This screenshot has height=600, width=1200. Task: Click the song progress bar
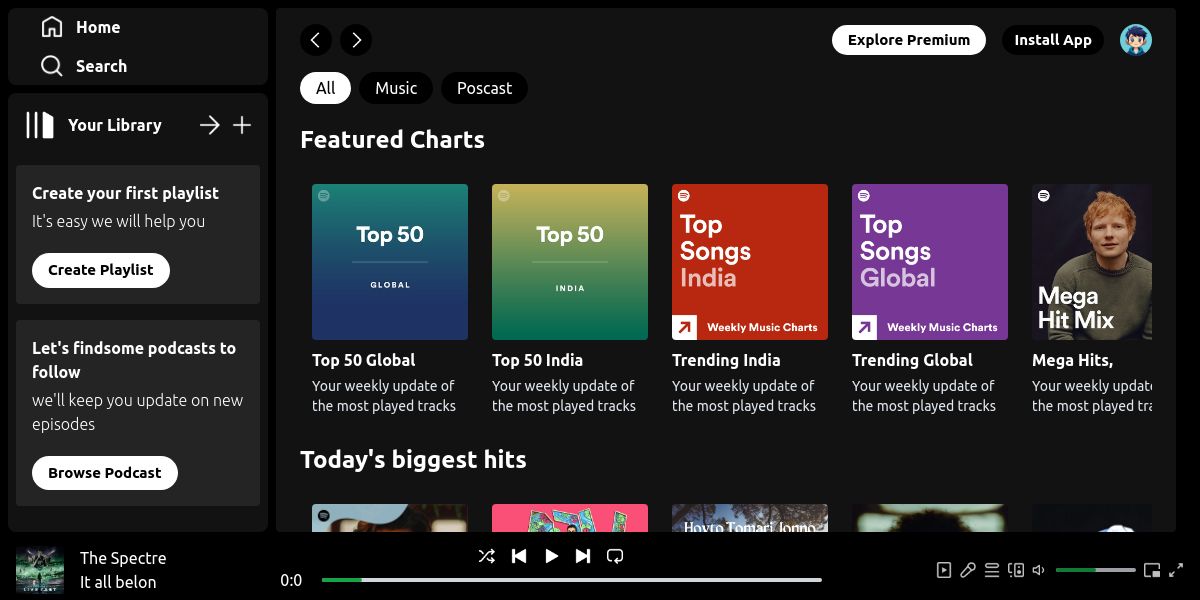coord(572,580)
